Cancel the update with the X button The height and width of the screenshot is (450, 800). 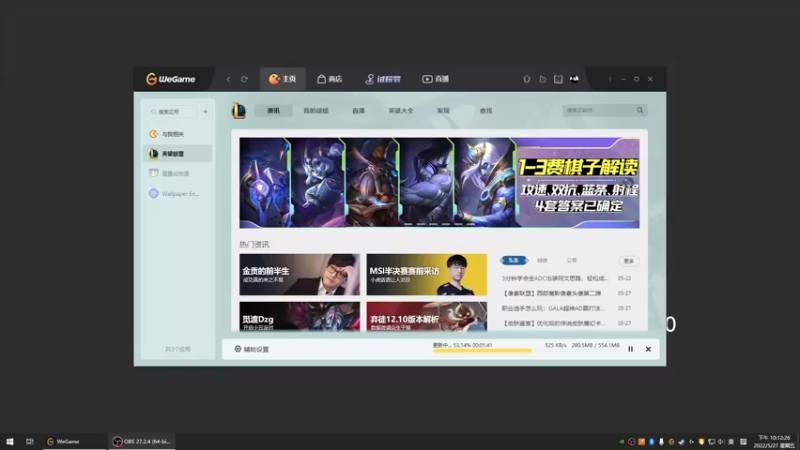click(x=648, y=349)
